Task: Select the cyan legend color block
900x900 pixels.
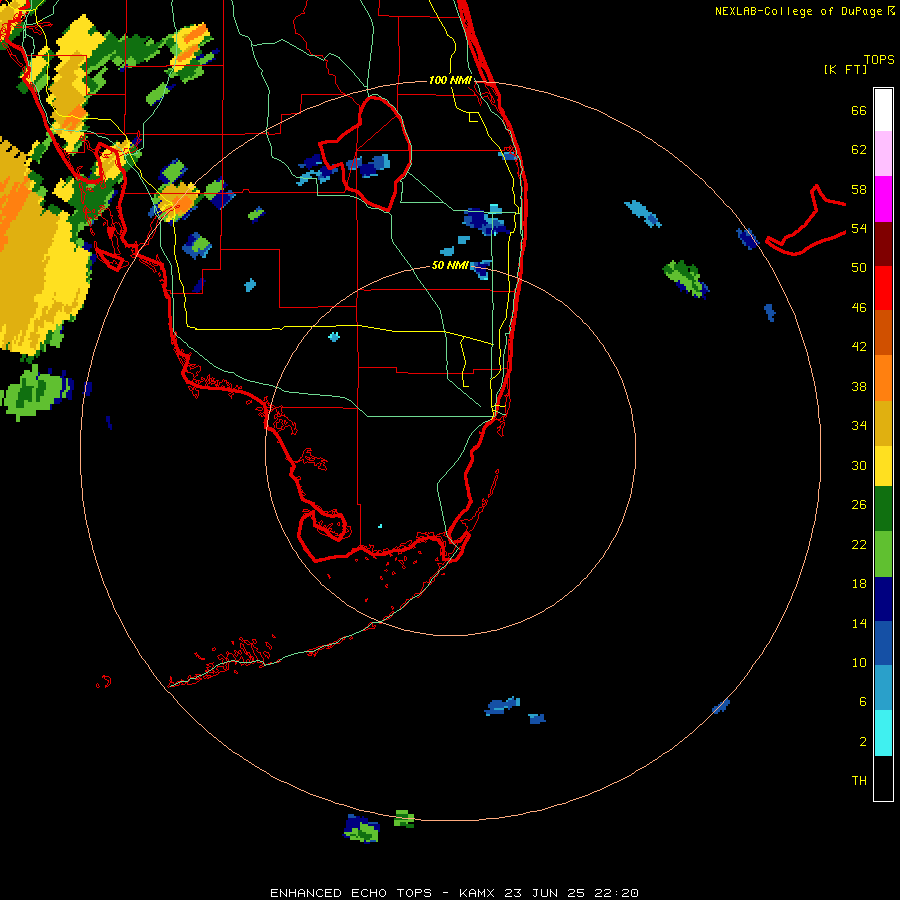Action: pos(883,733)
